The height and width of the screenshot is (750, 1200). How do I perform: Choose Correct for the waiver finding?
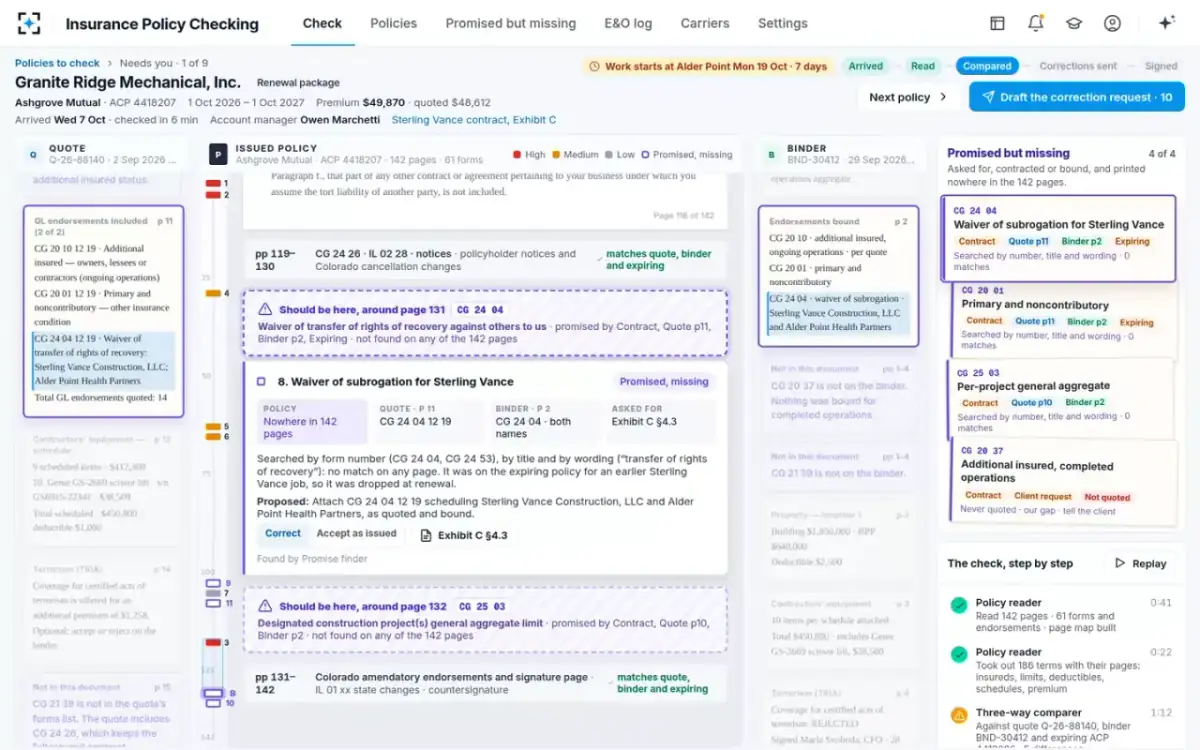tap(283, 534)
